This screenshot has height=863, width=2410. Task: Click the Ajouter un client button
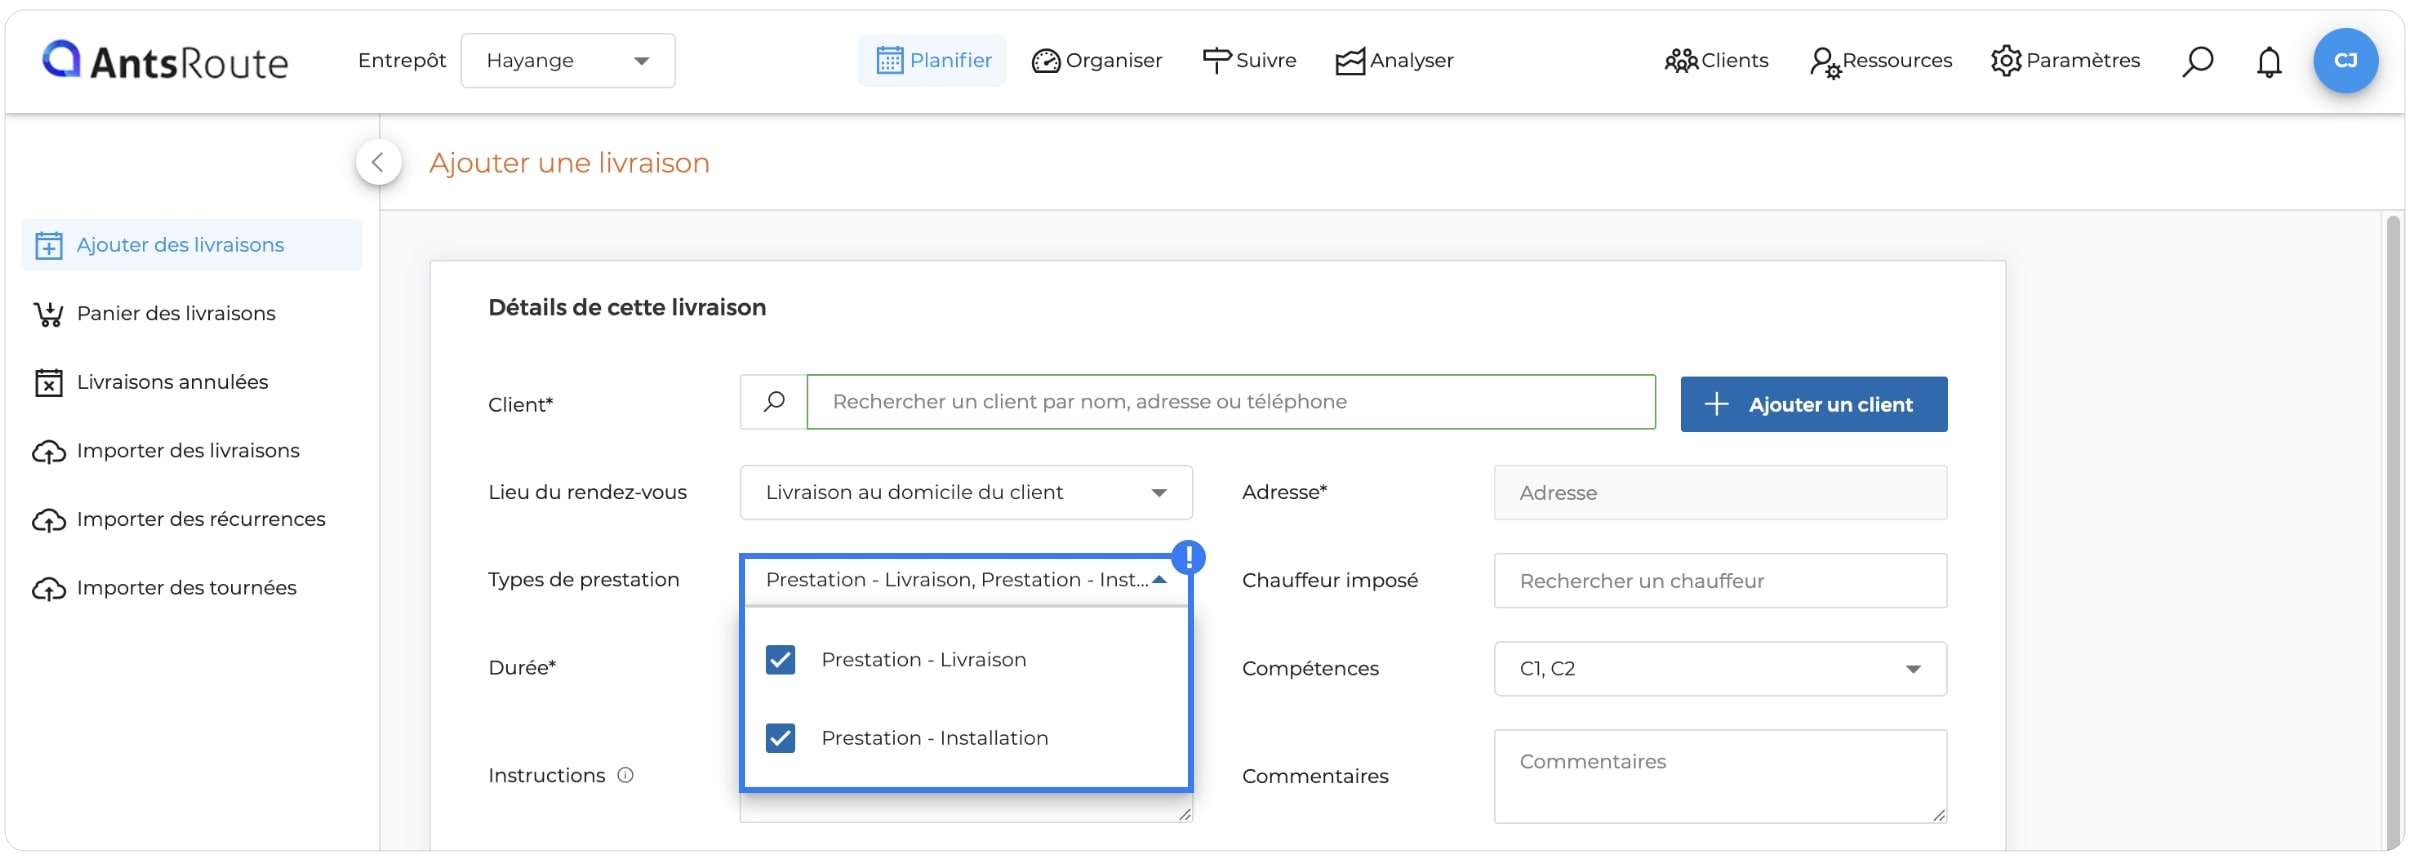tap(1814, 404)
